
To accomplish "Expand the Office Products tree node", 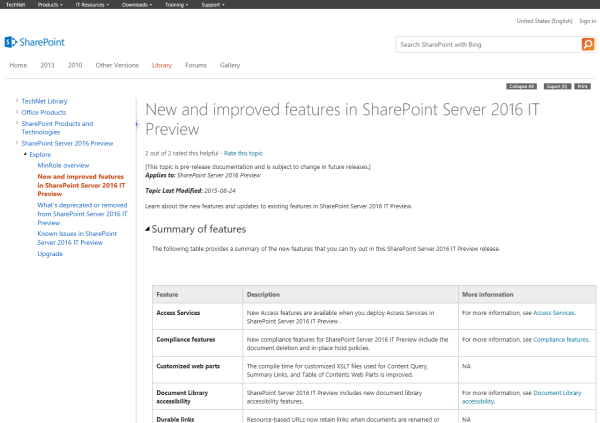I will 17,112.
